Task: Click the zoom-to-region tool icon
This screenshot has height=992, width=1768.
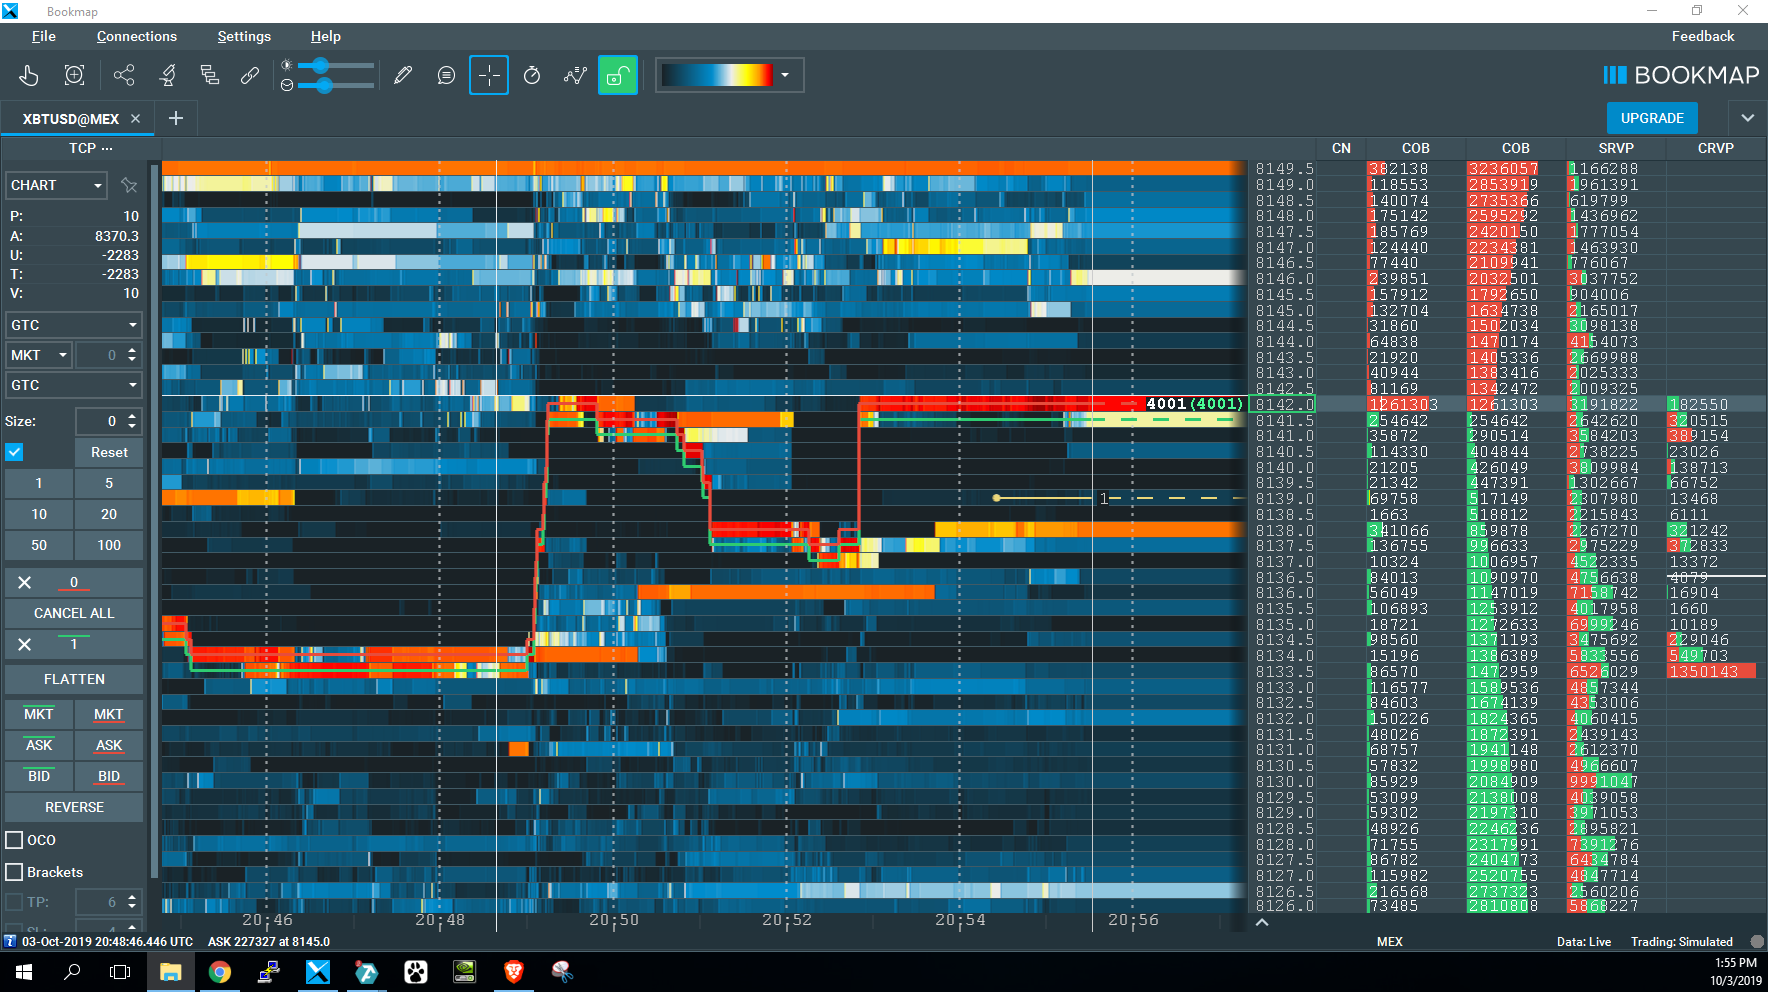Action: [74, 75]
